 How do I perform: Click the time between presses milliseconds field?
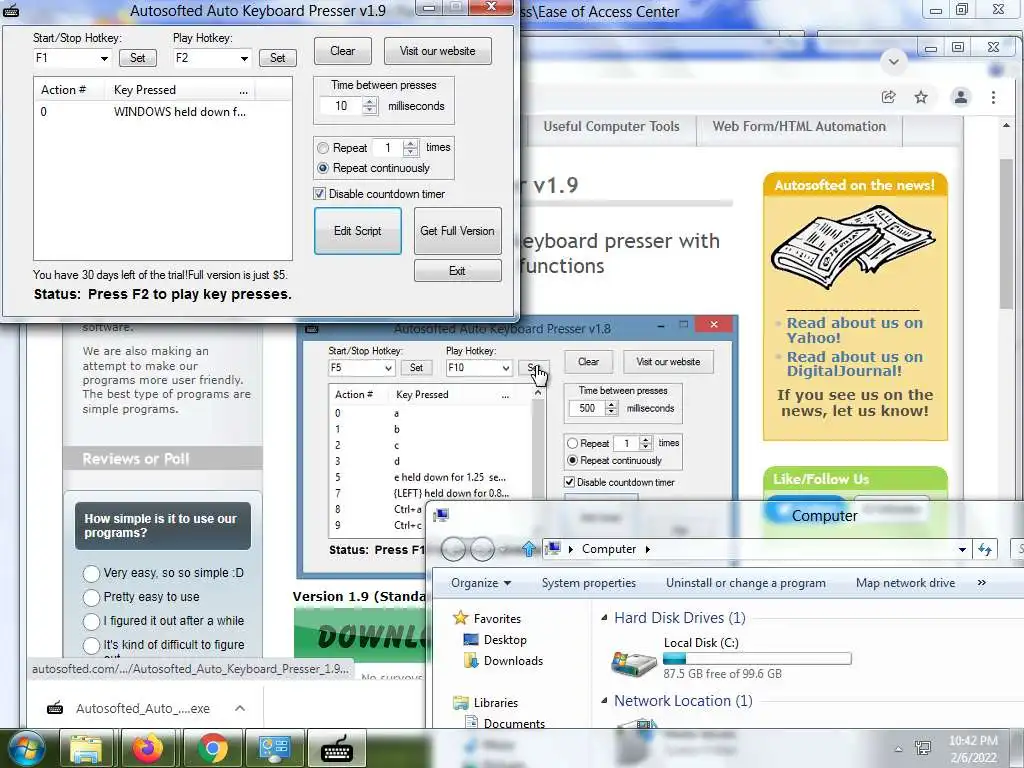click(341, 106)
